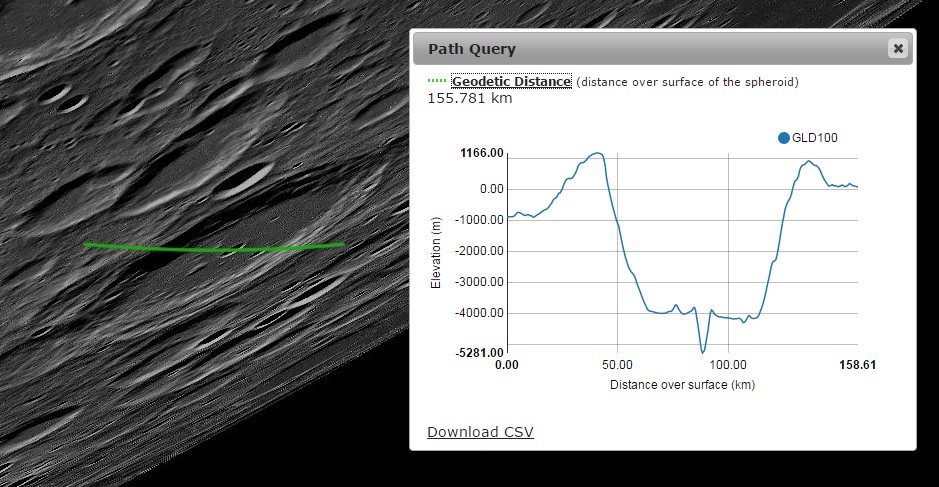Click the 'Distance over surface (km)' axis title
This screenshot has height=487, width=939.
682,384
